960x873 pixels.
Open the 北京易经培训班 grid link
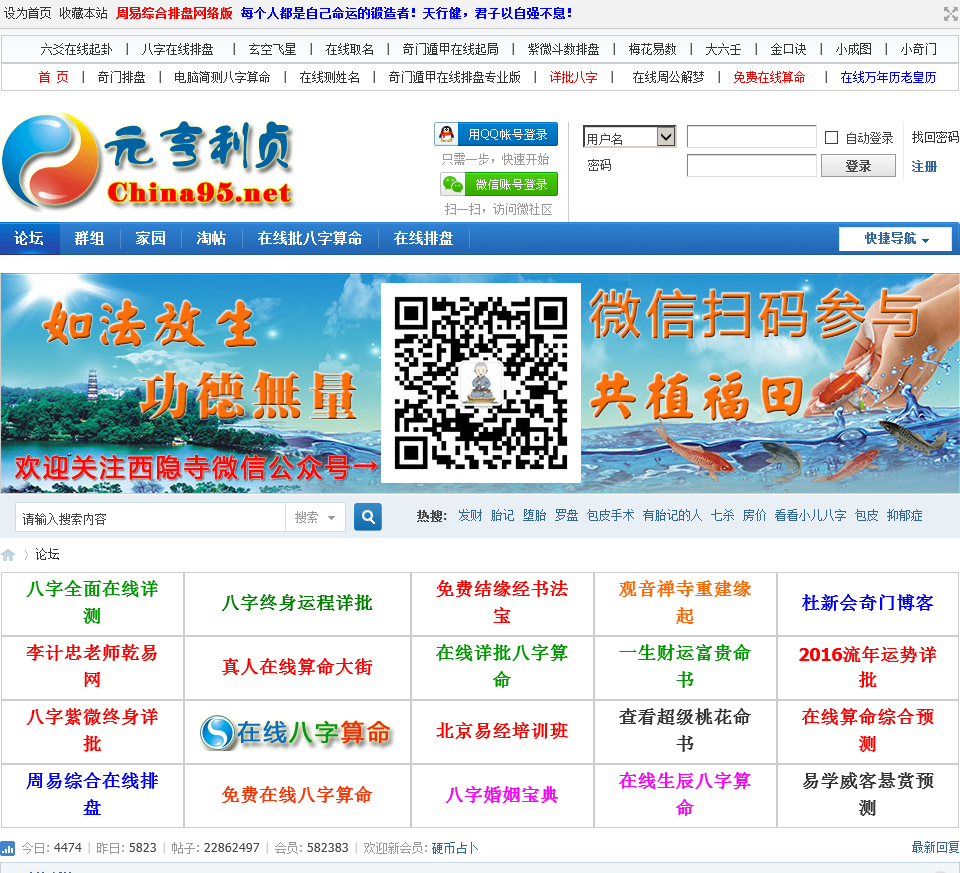[x=502, y=731]
